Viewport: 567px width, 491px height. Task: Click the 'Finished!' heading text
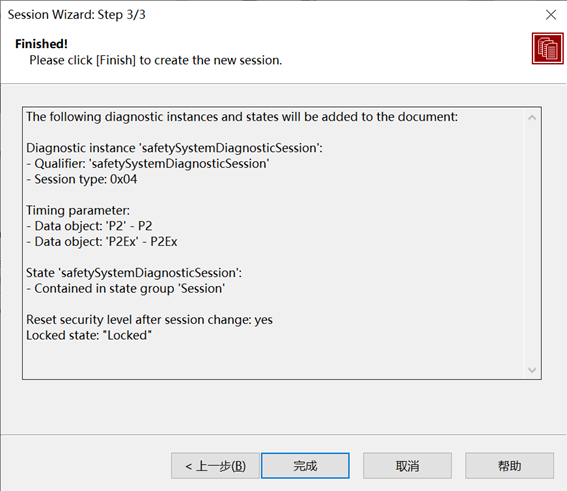[41, 44]
